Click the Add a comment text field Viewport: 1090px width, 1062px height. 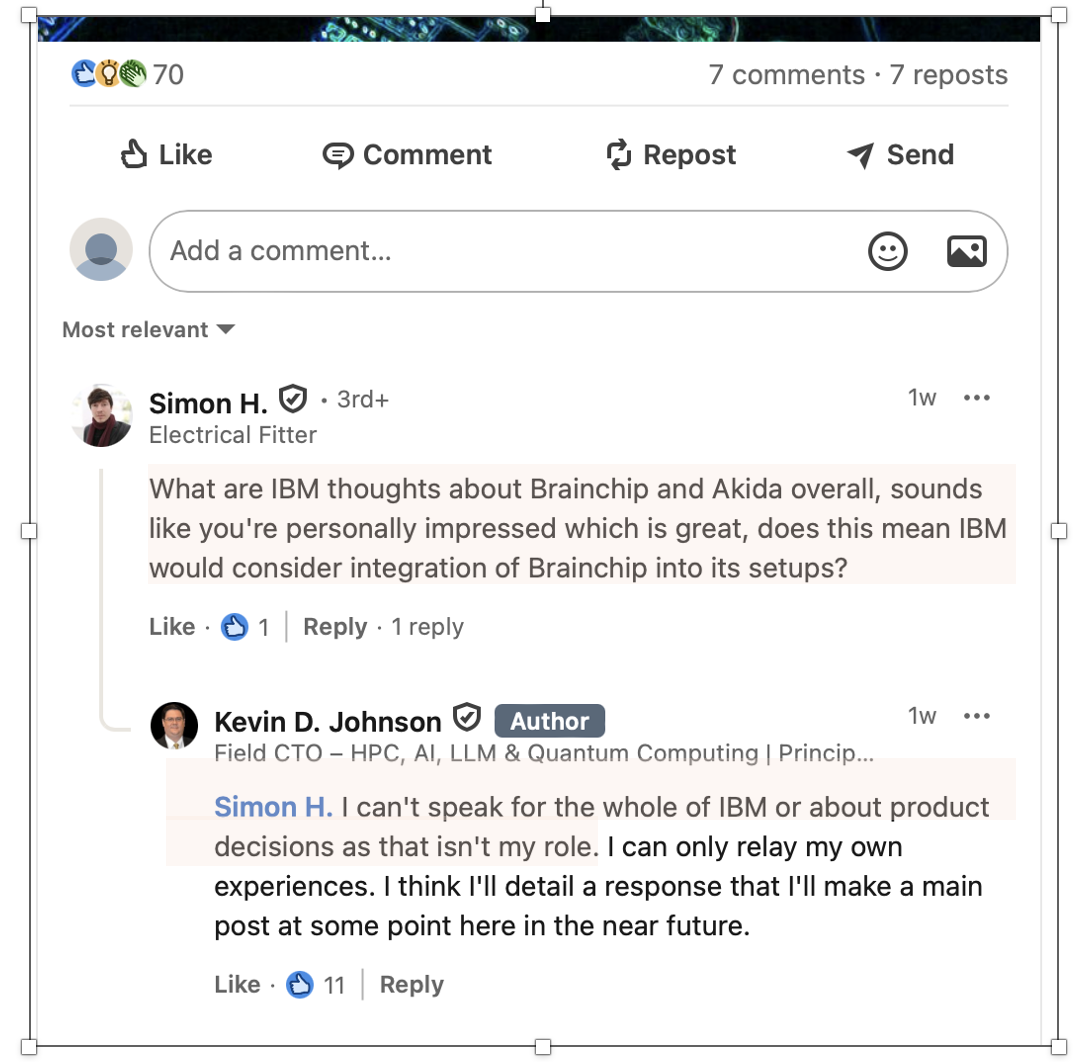(500, 251)
